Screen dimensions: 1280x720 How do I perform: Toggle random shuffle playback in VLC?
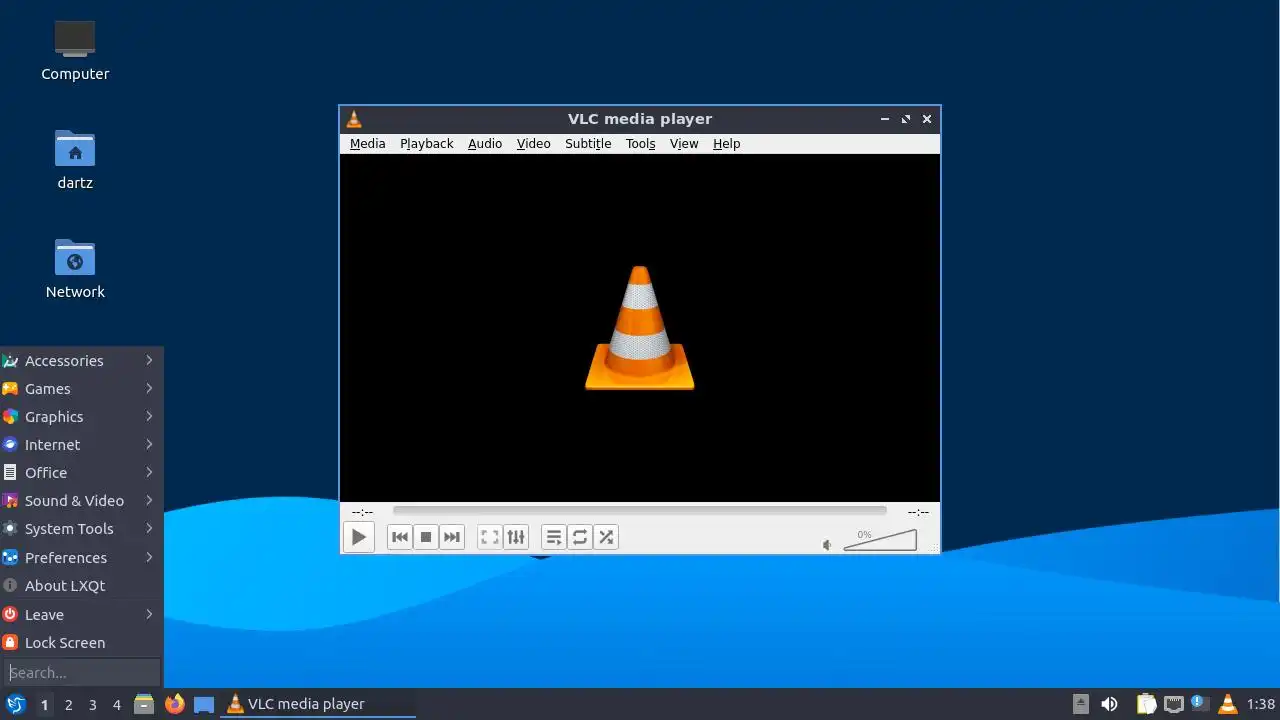pos(606,537)
